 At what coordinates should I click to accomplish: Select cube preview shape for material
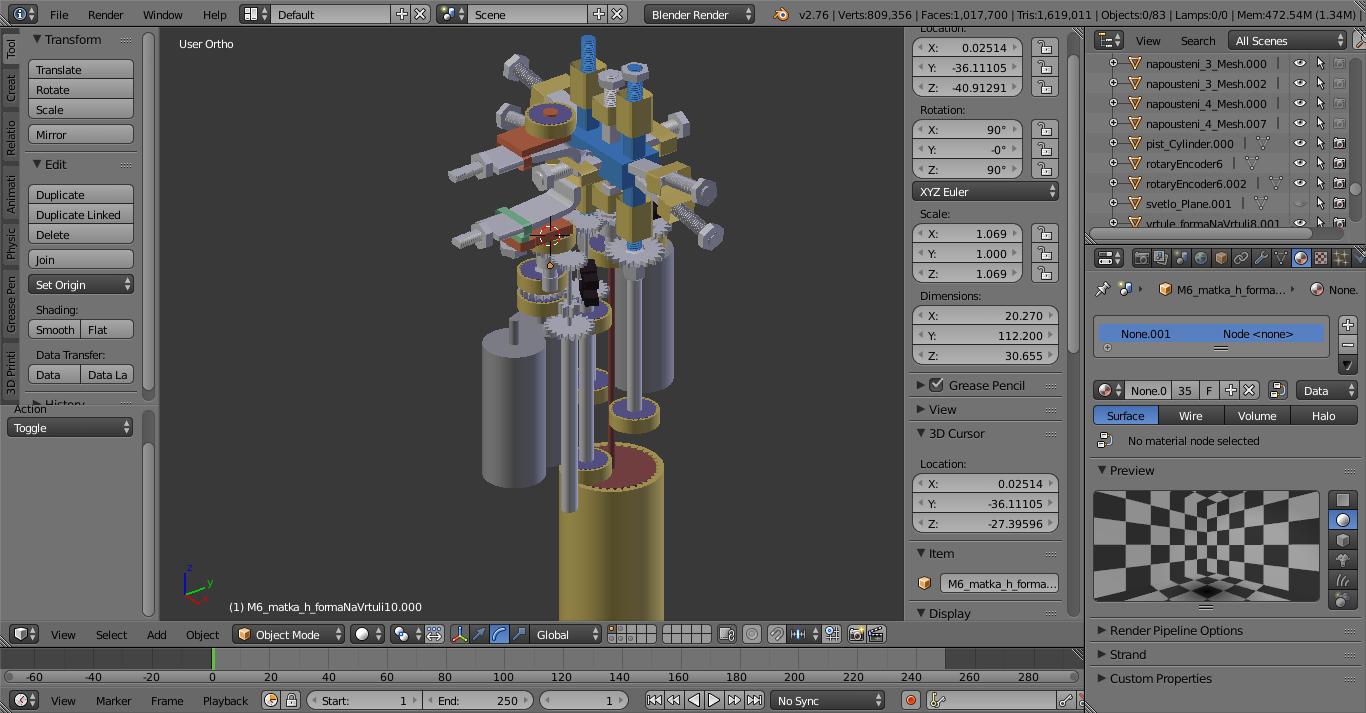point(1343,540)
